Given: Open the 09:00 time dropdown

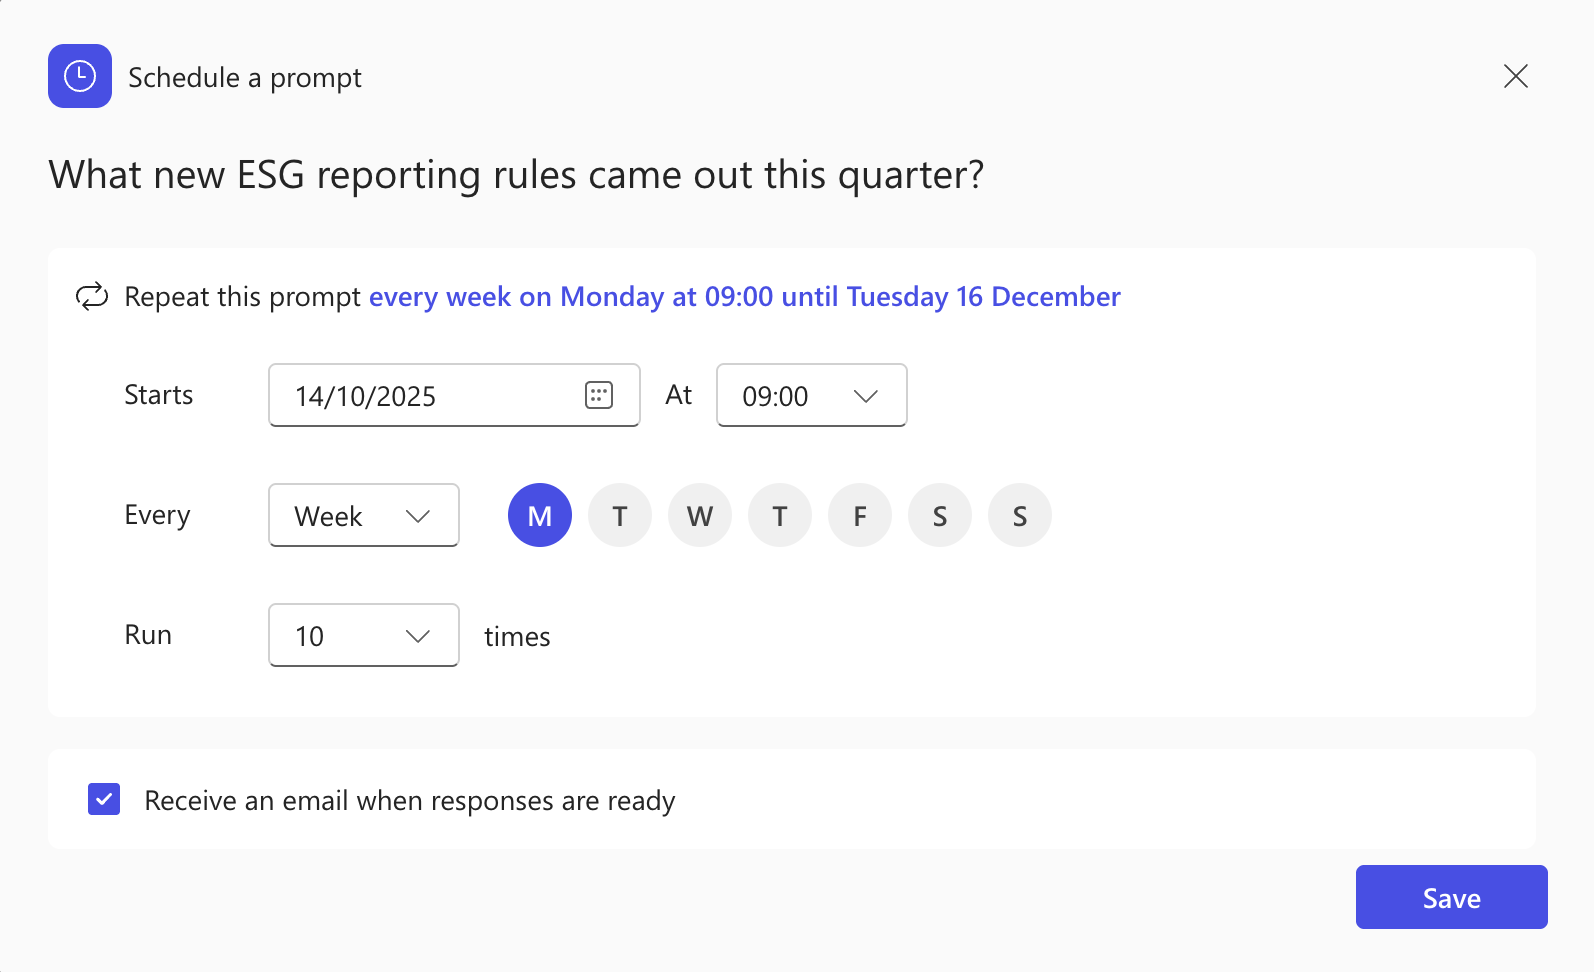Looking at the screenshot, I should click(811, 395).
